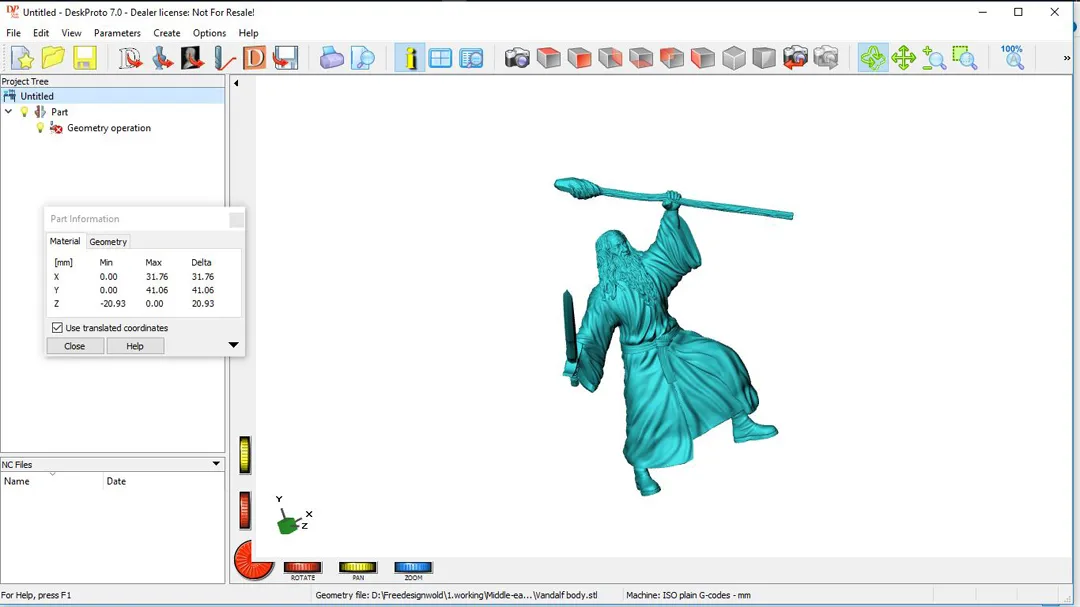Select the Untitled project tree root
The height and width of the screenshot is (607, 1080).
pyautogui.click(x=37, y=96)
